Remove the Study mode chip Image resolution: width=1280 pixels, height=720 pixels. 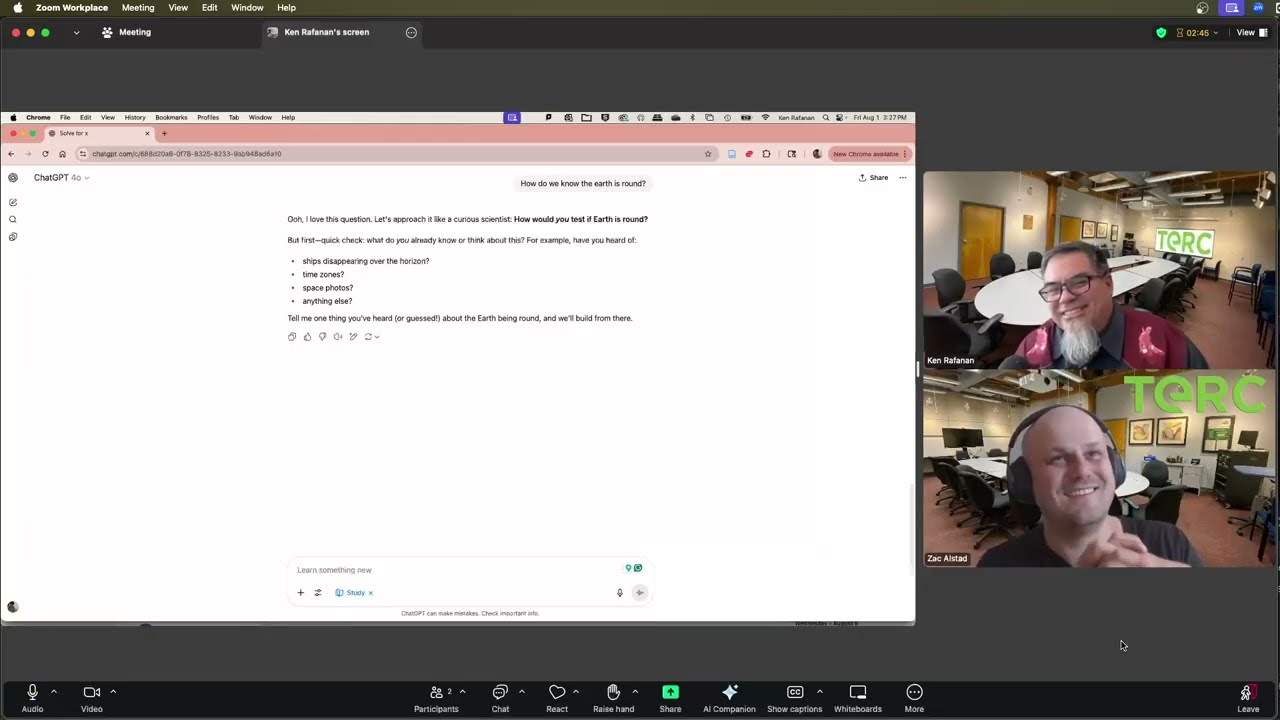370,593
